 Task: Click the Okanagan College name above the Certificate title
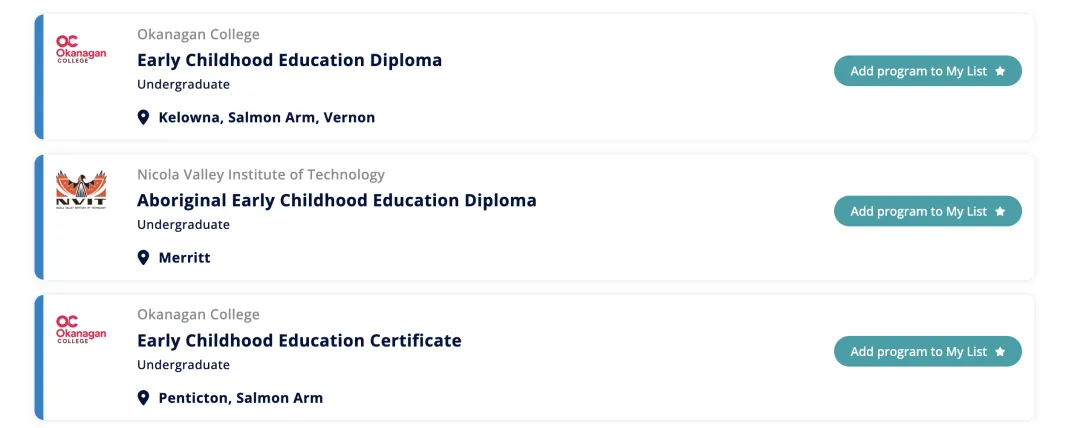pos(198,315)
